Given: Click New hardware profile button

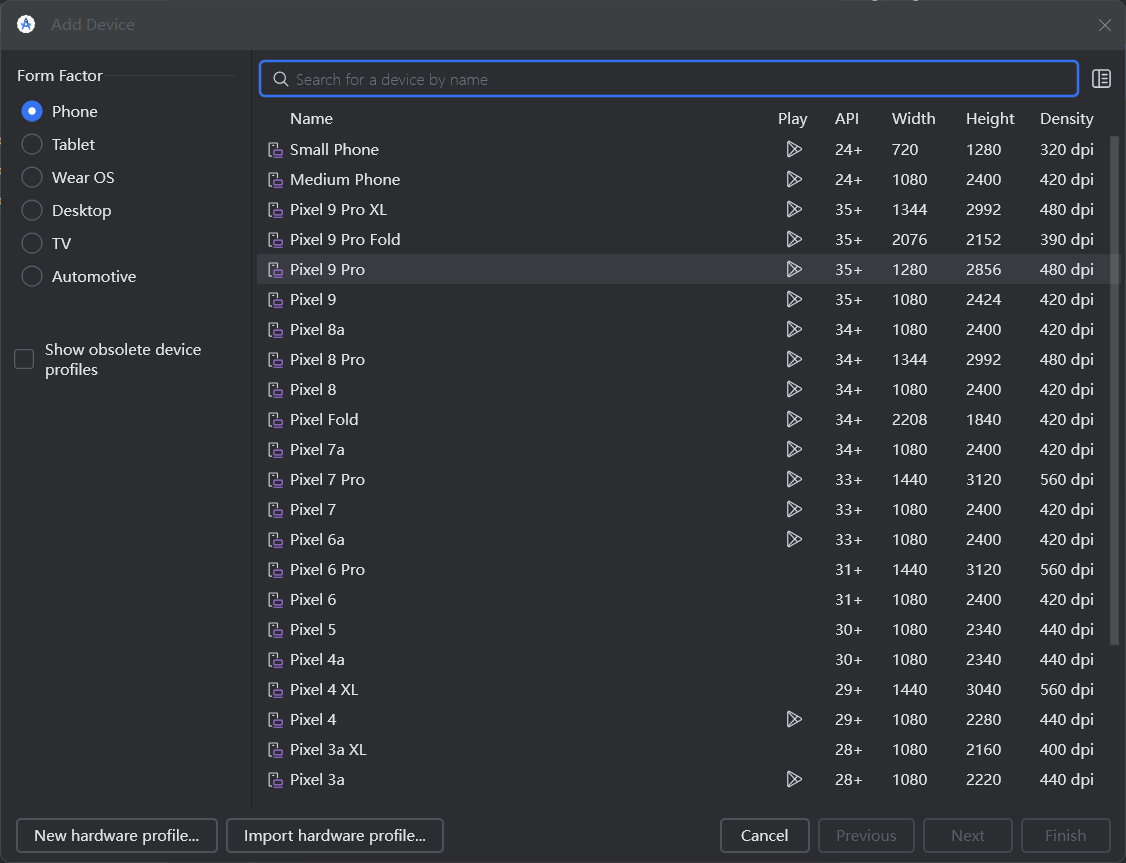Looking at the screenshot, I should (117, 836).
